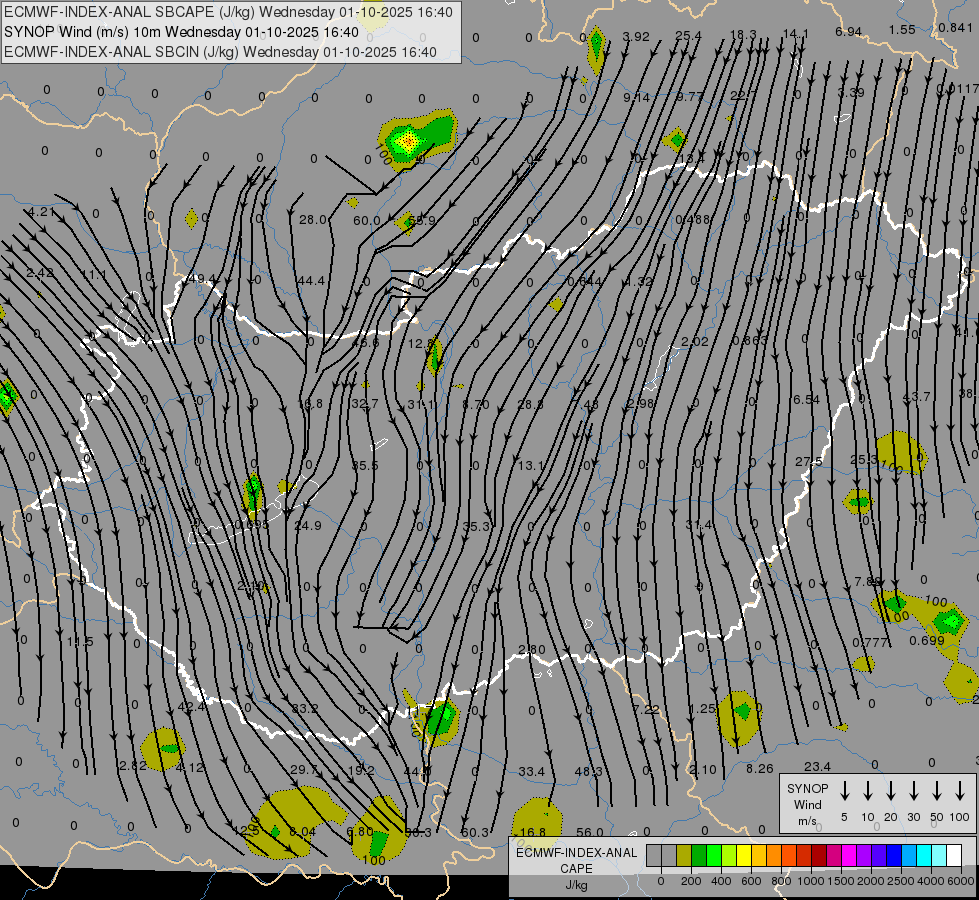979x900 pixels.
Task: Select the 20 m/s wind arrow symbol
Action: point(891,791)
